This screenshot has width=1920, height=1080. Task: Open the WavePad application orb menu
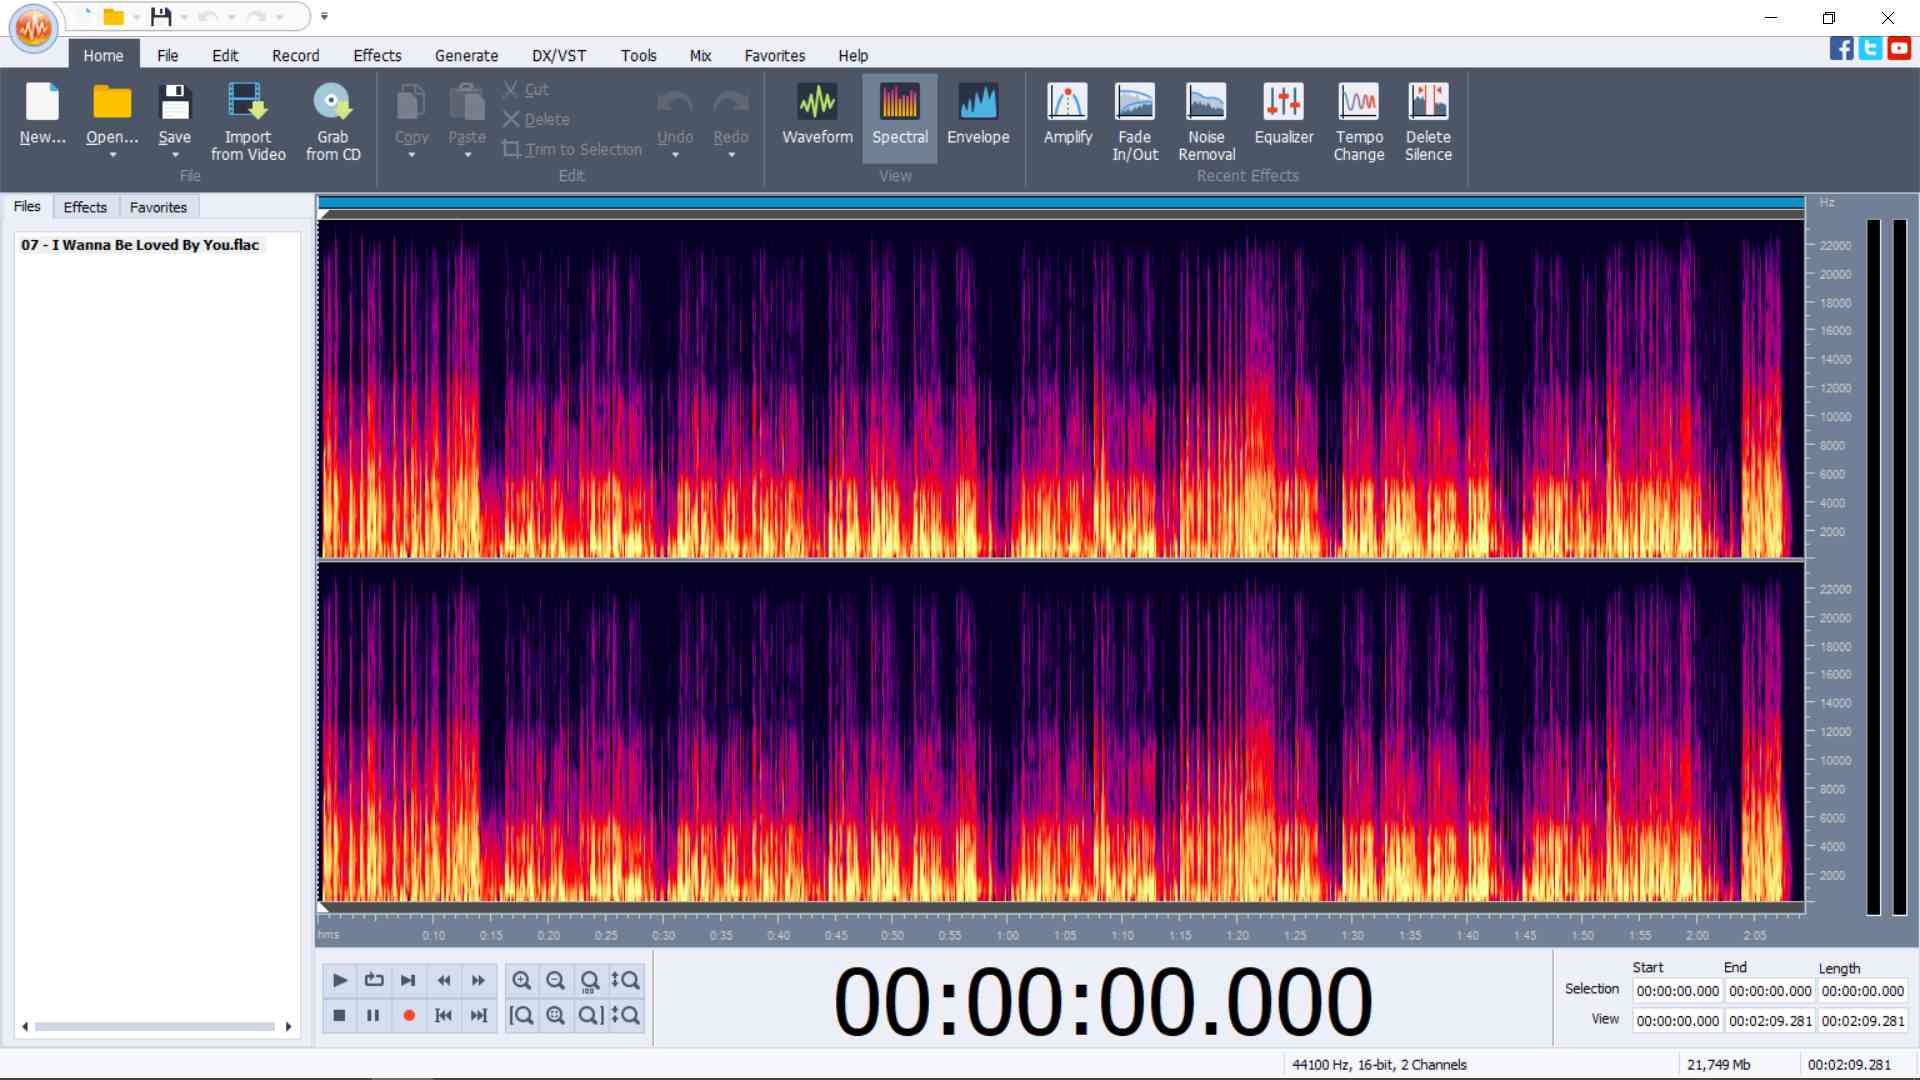[33, 28]
